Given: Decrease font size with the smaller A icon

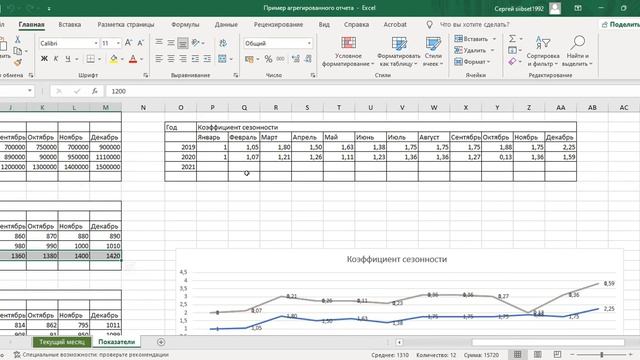Looking at the screenshot, I should click(x=140, y=43).
